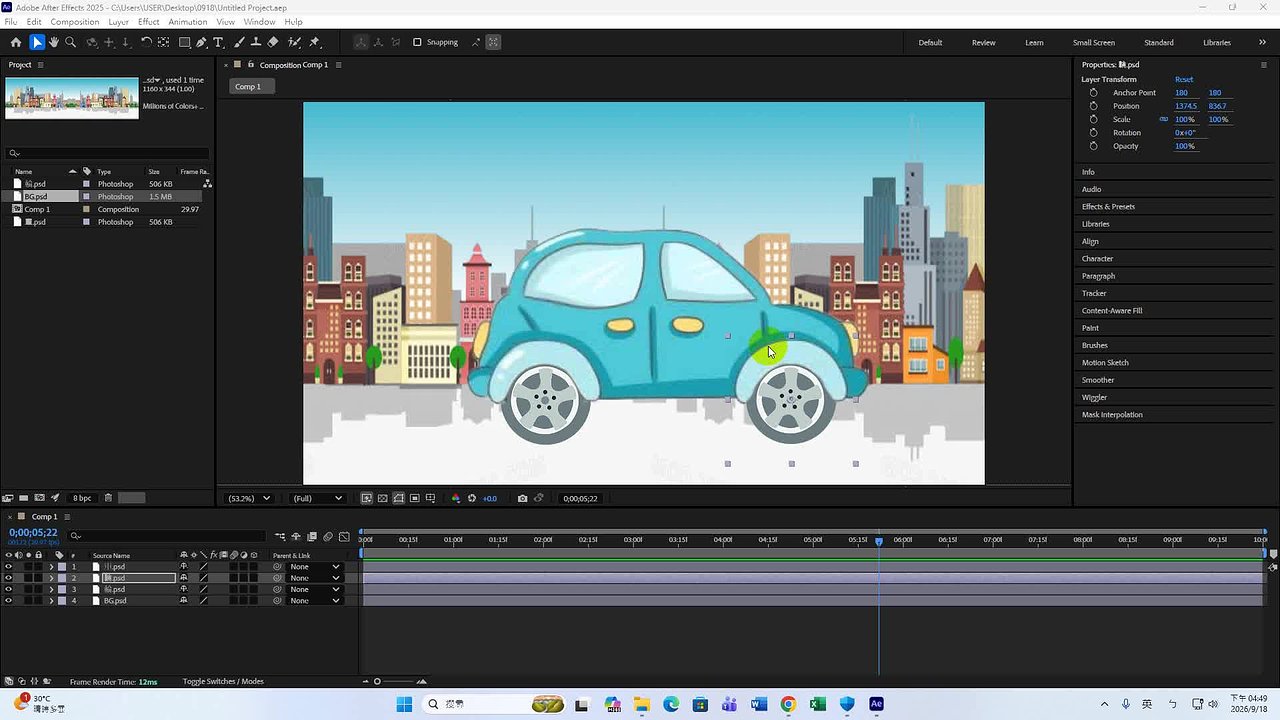Open the Window menu

pyautogui.click(x=259, y=21)
